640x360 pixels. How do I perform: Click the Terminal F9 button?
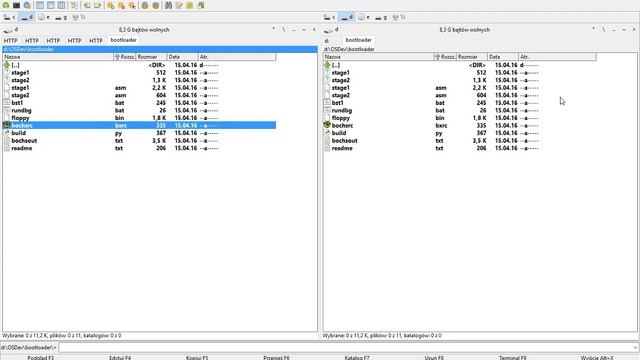pos(513,358)
